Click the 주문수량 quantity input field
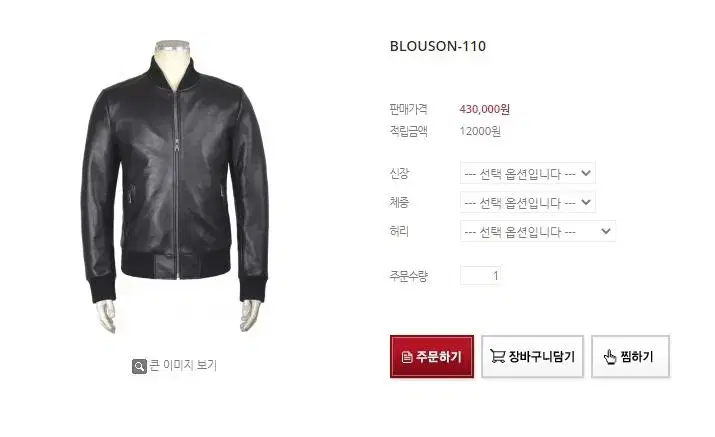715x437 pixels. 481,275
